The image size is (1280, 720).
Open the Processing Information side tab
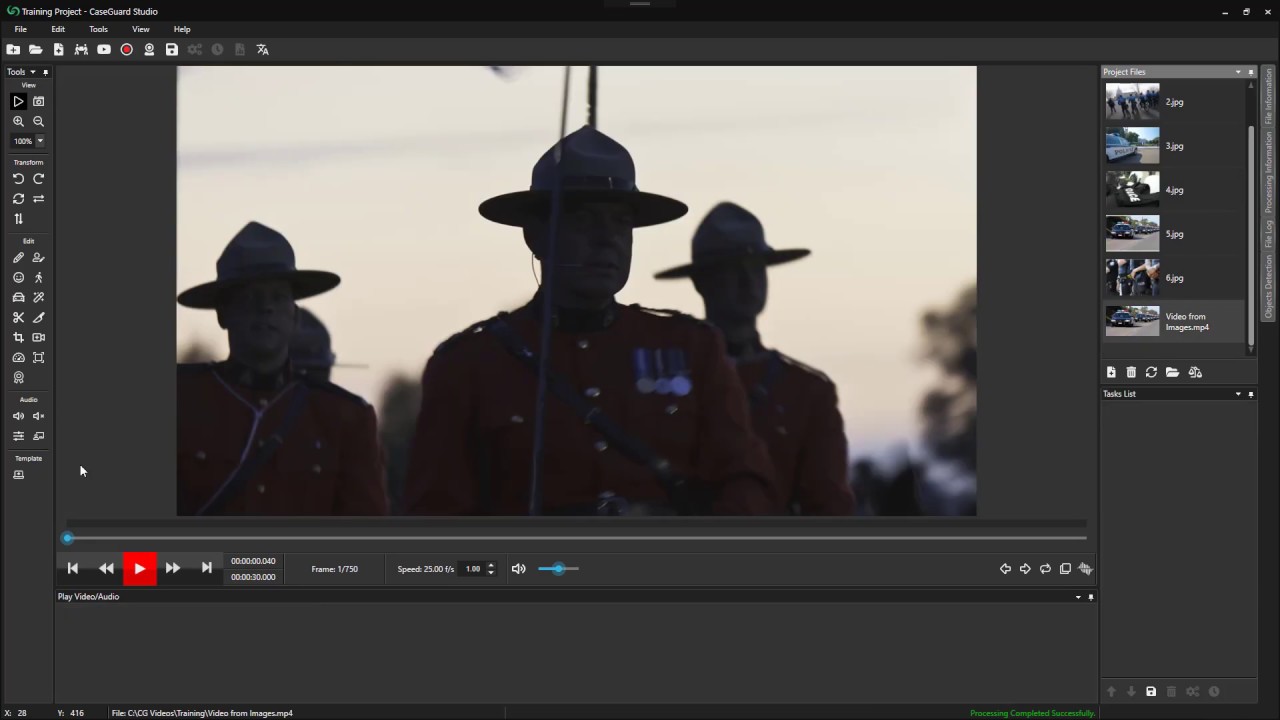point(1269,172)
